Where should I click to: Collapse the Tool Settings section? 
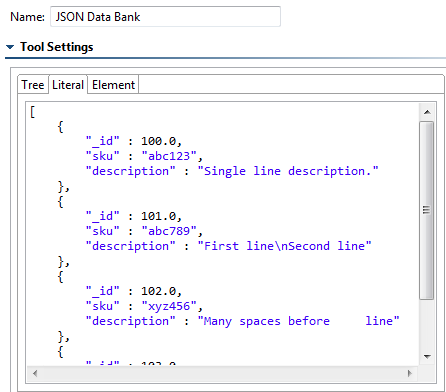click(x=10, y=47)
